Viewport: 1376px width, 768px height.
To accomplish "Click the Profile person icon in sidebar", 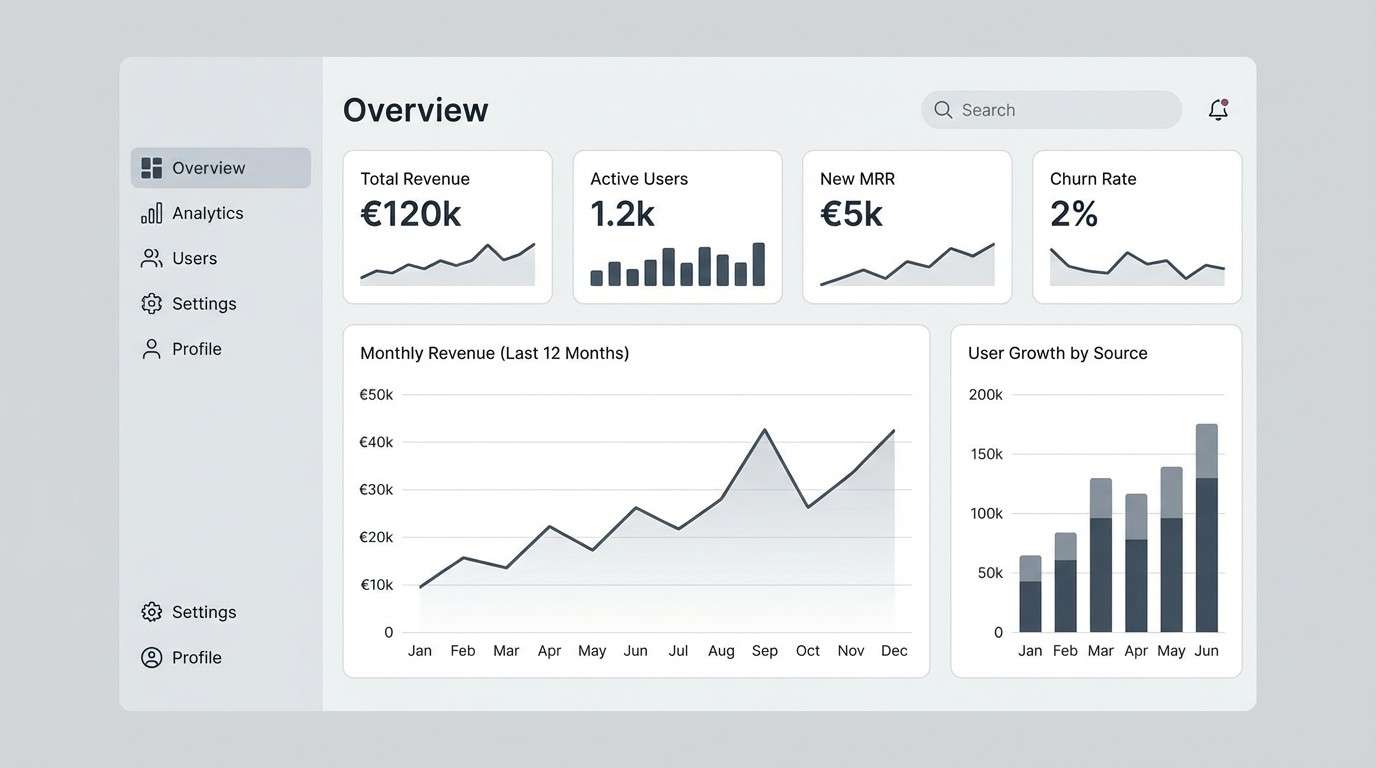I will (151, 348).
